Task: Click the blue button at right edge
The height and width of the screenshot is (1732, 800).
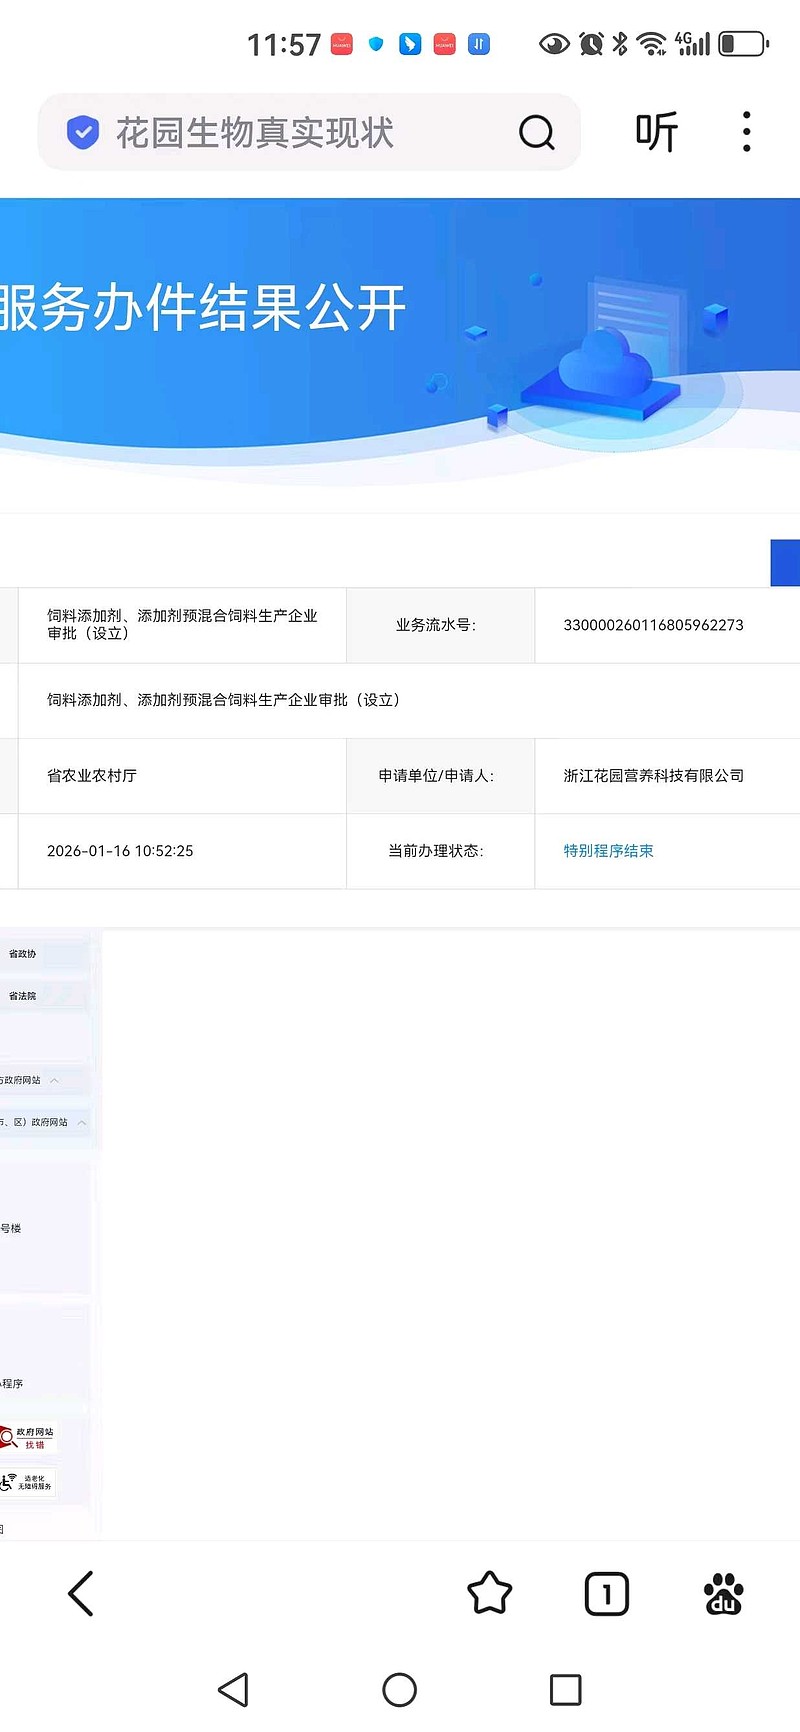Action: pos(785,562)
